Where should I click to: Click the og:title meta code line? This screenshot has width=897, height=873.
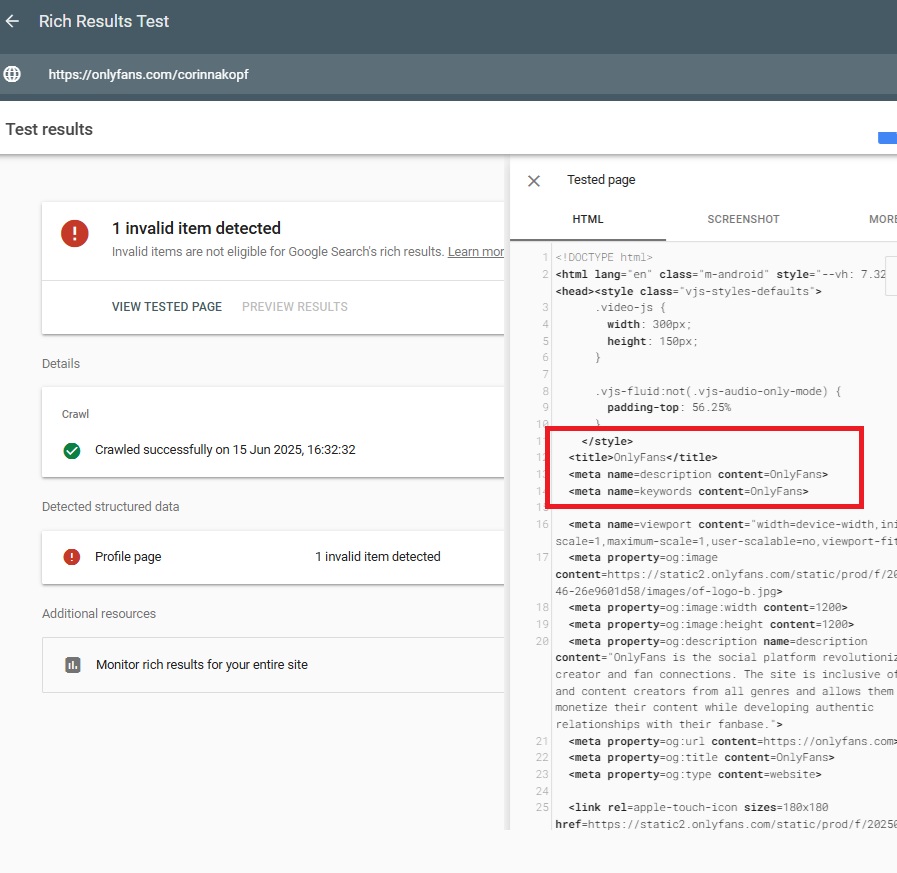(x=701, y=757)
